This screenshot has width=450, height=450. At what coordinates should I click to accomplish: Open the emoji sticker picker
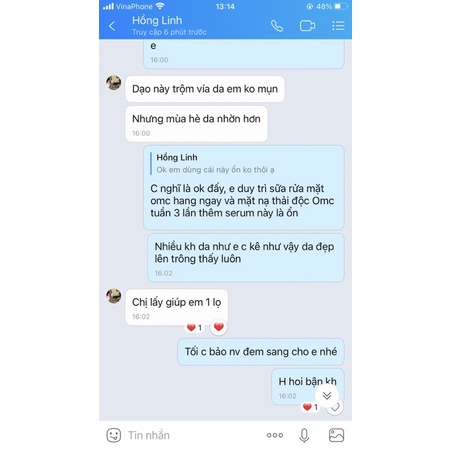coord(114,435)
